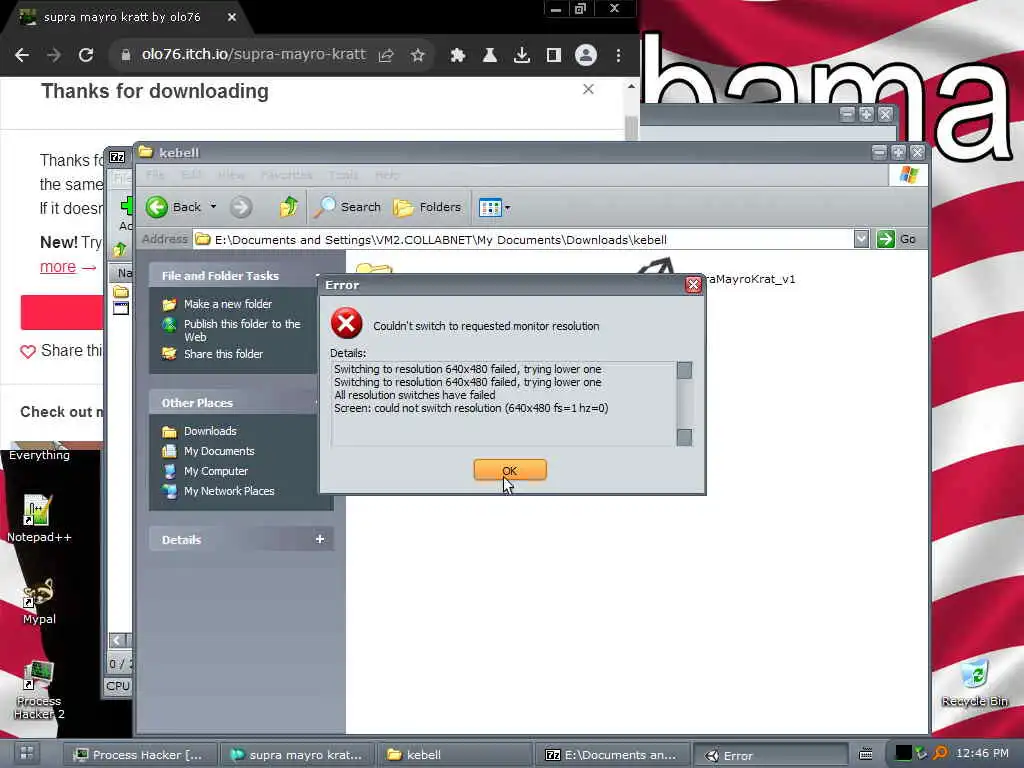The height and width of the screenshot is (768, 1024).
Task: Dismiss Thanks for downloading panel
Action: coord(588,89)
